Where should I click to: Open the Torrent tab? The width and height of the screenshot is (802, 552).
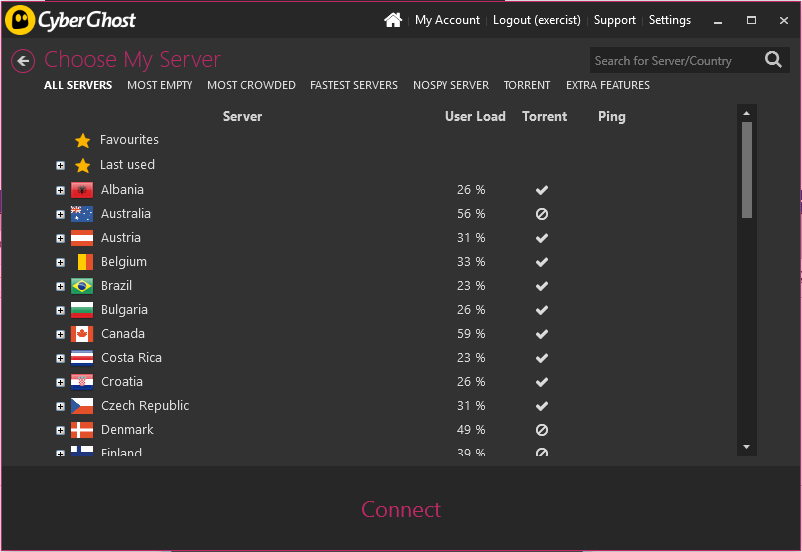(x=527, y=85)
